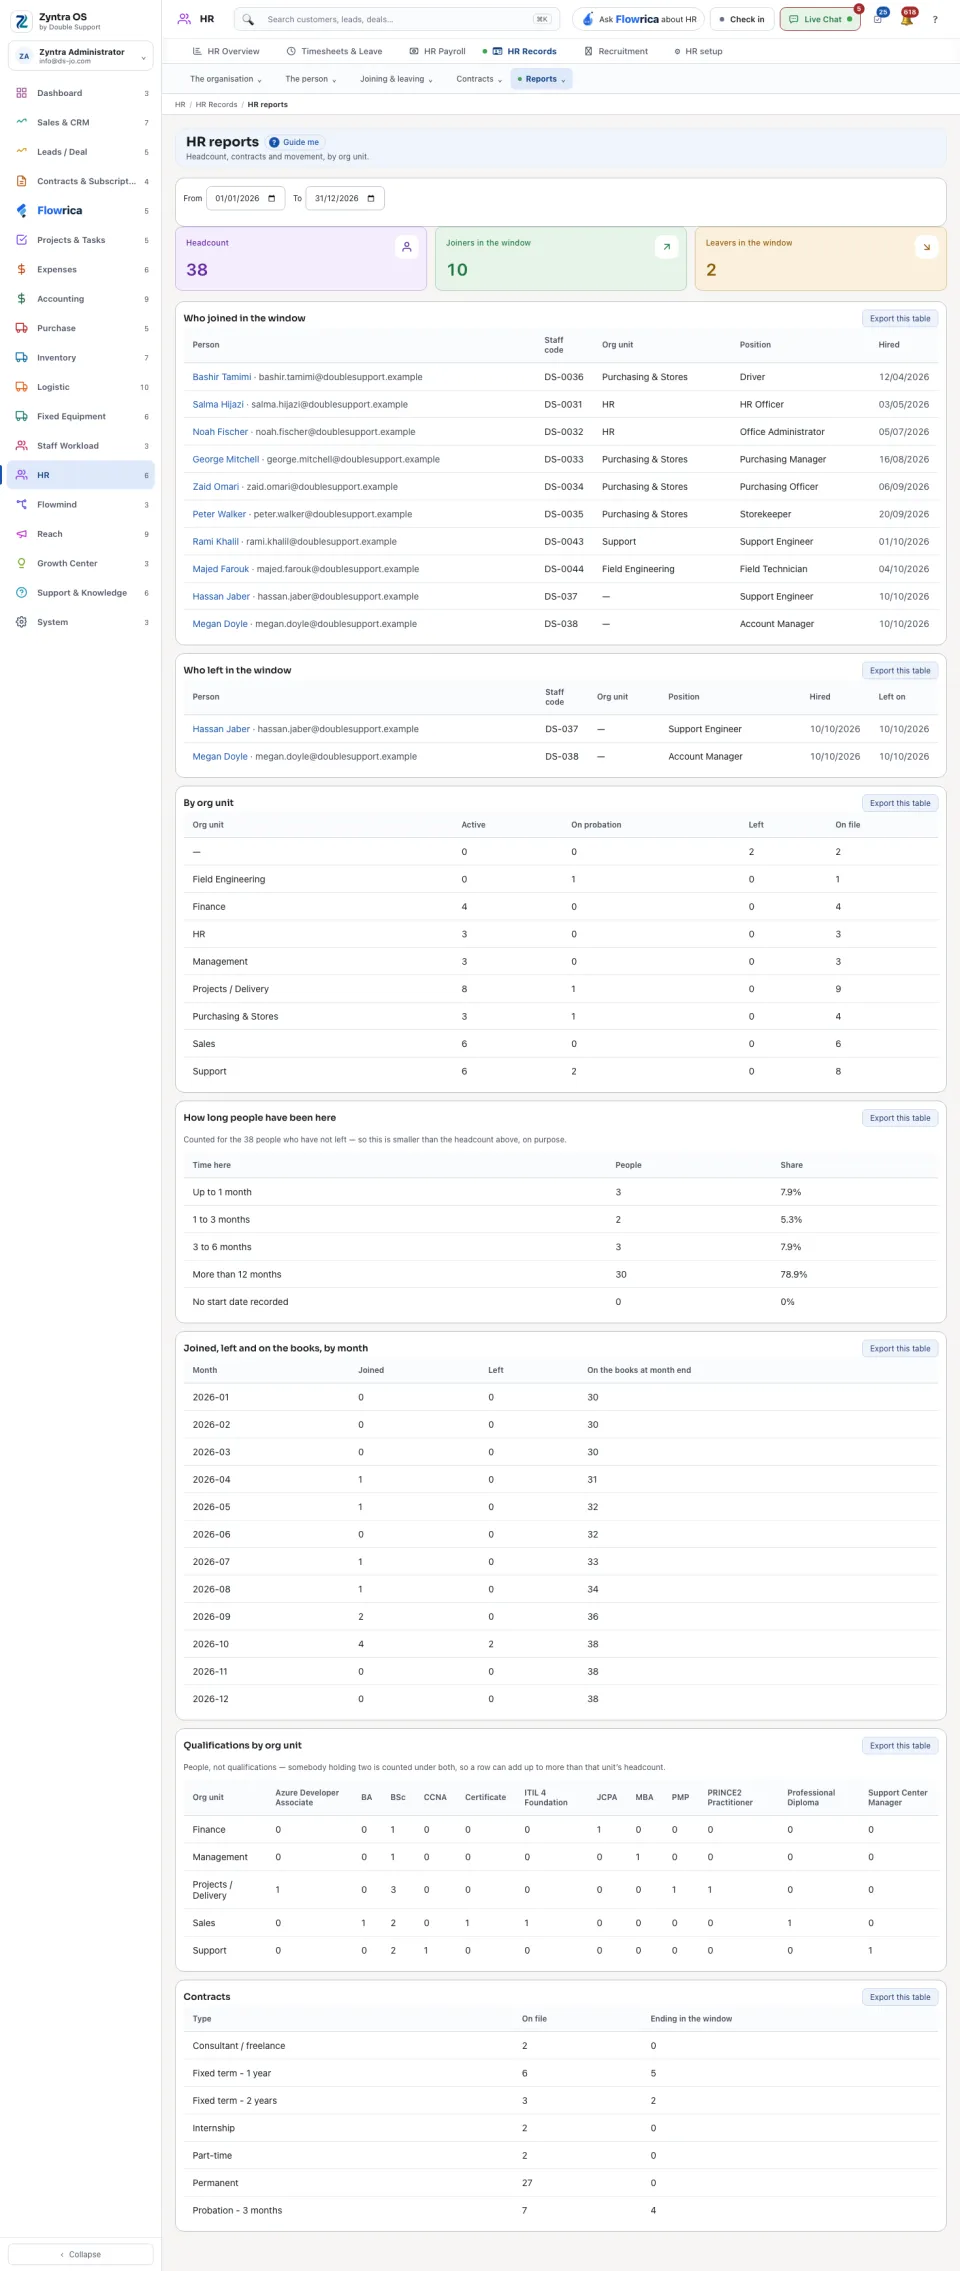Open Contracts & Subscriptions sidebar icon
This screenshot has width=960, height=2271.
[x=22, y=181]
